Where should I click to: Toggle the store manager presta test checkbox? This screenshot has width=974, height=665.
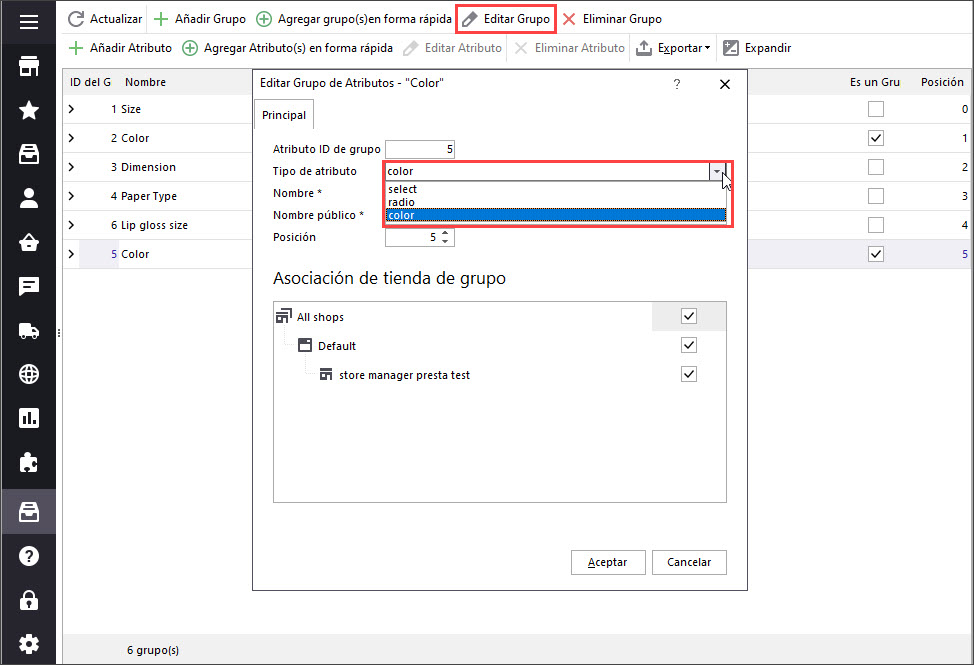(x=689, y=374)
